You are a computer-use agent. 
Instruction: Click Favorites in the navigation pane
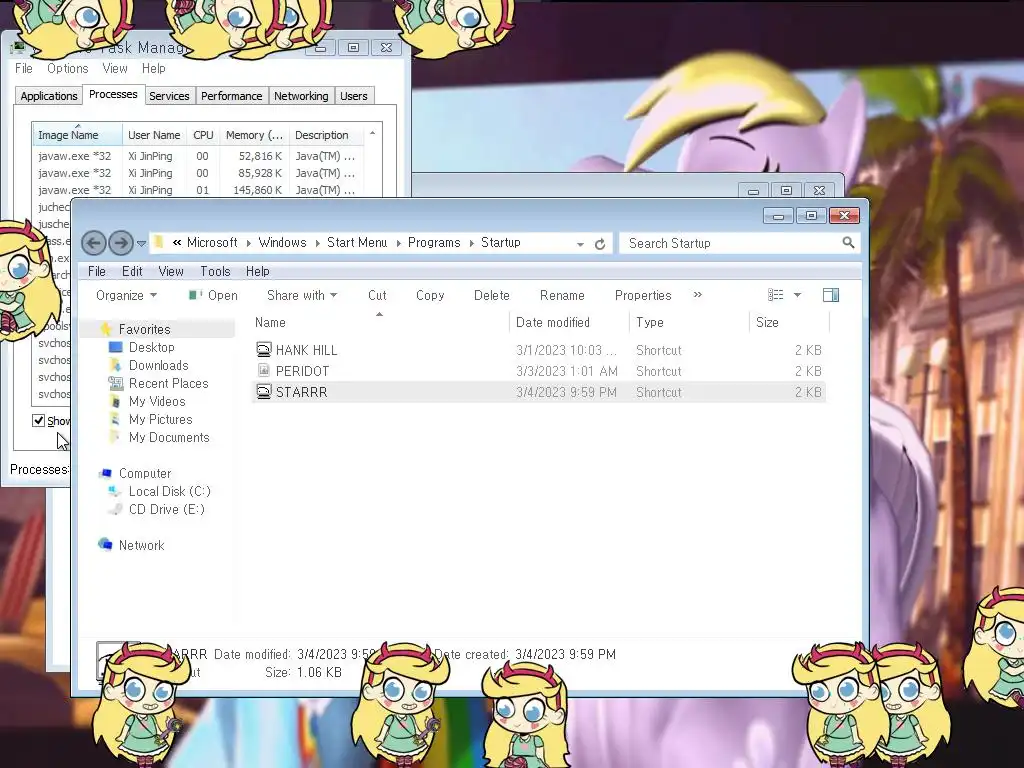coord(144,329)
